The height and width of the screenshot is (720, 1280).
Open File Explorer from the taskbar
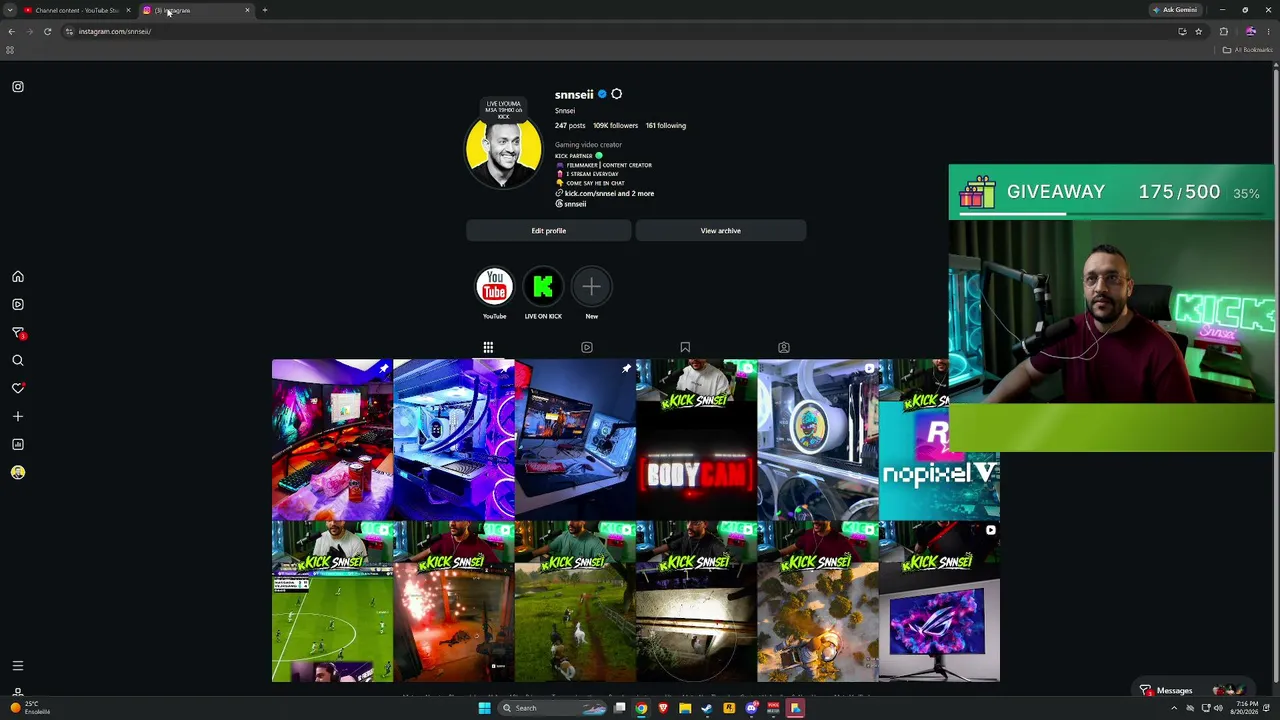[685, 709]
